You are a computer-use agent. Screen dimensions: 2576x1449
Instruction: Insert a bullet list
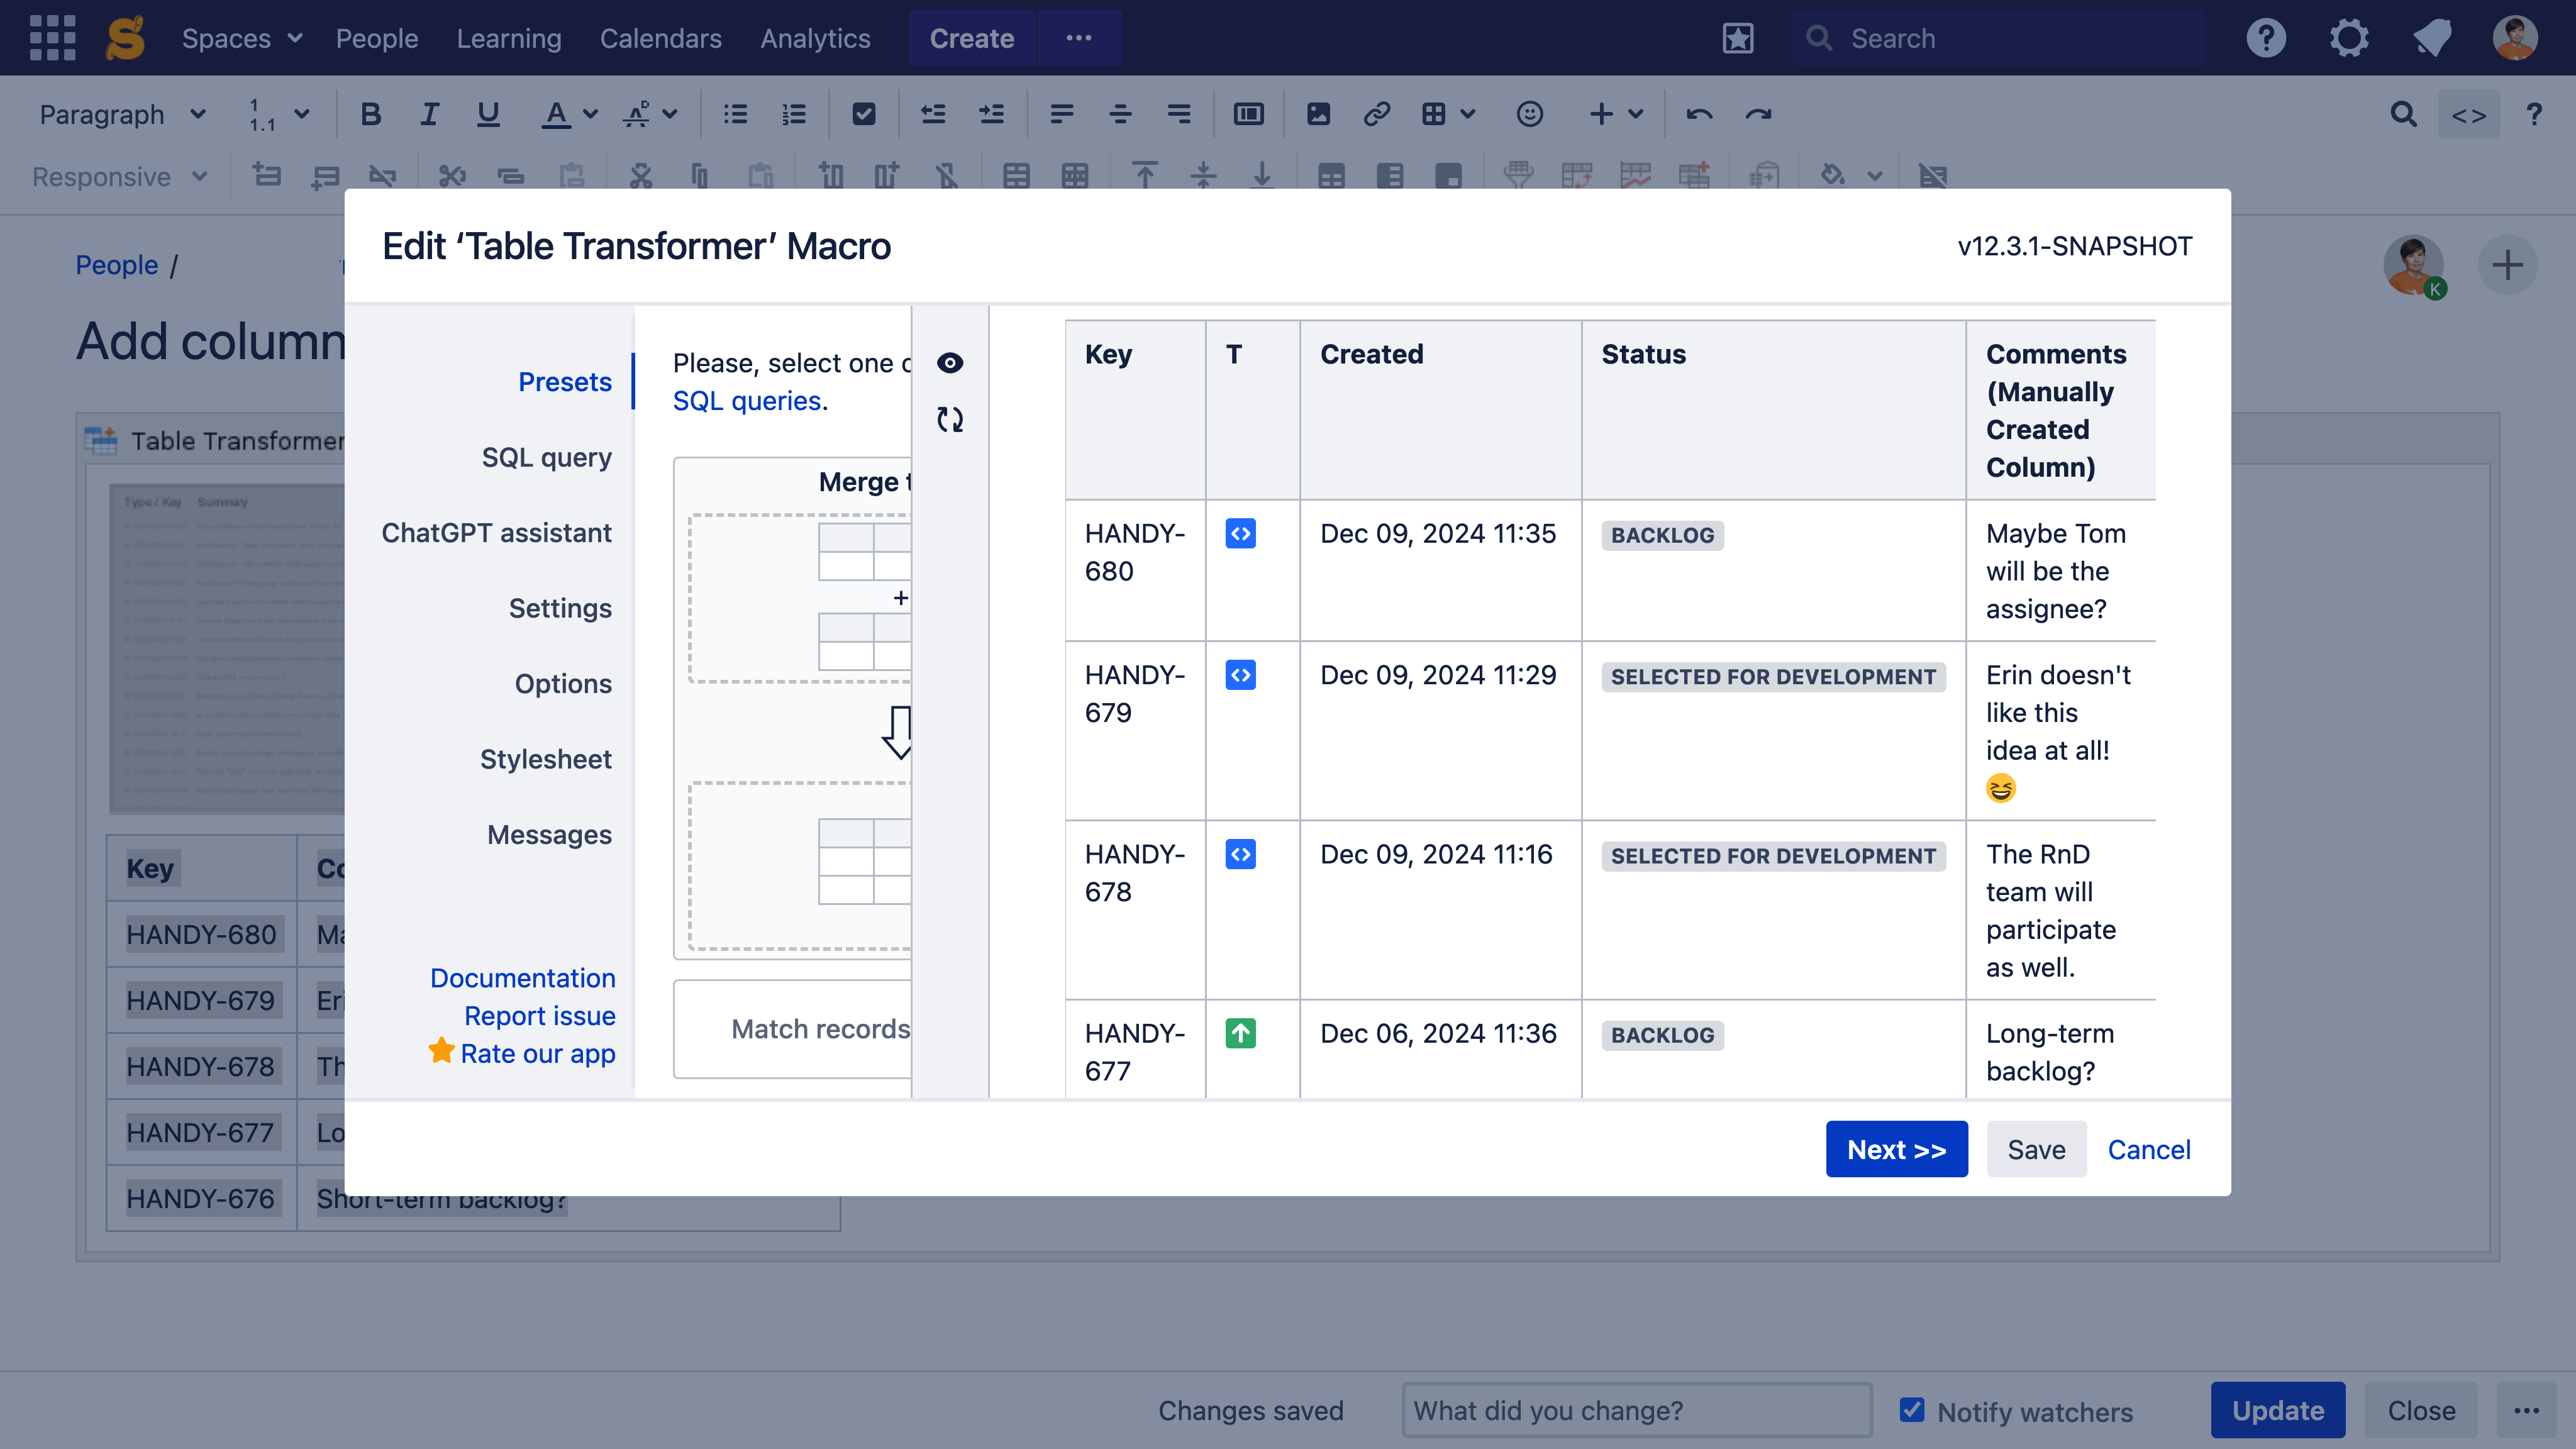point(736,114)
